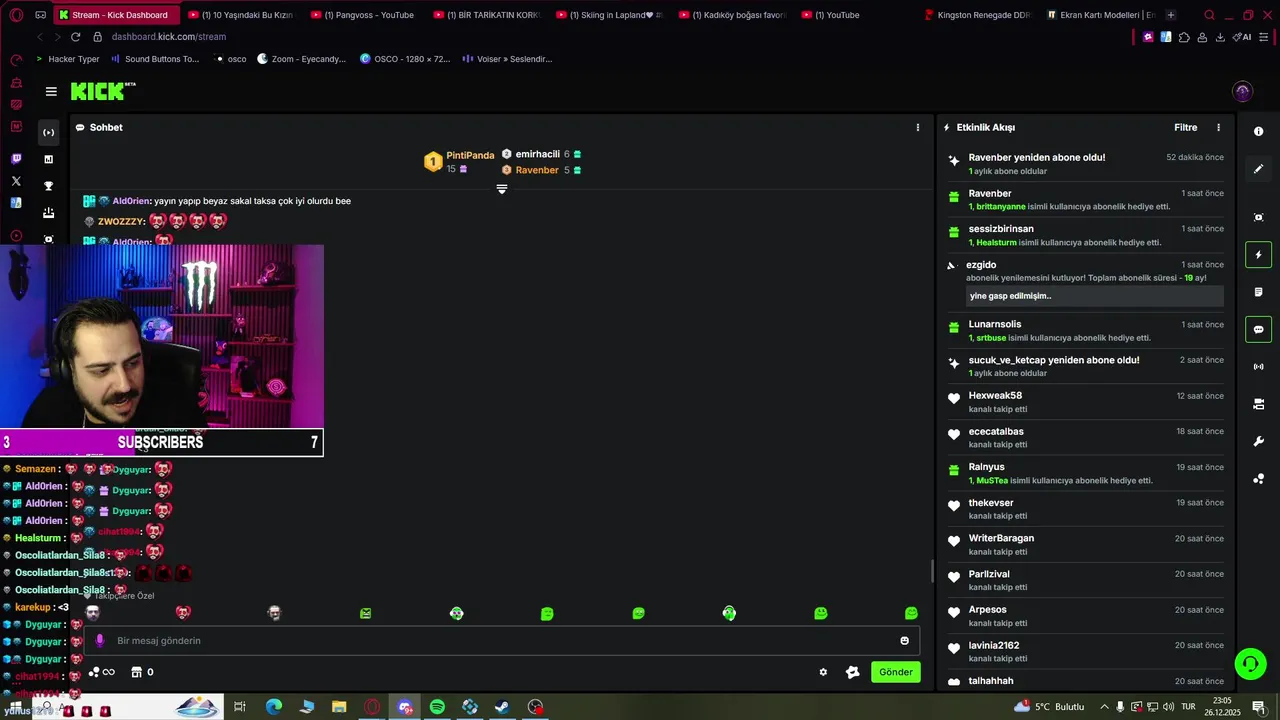Open Hacker Typer bookmark
1280x720 pixels.
(67, 59)
